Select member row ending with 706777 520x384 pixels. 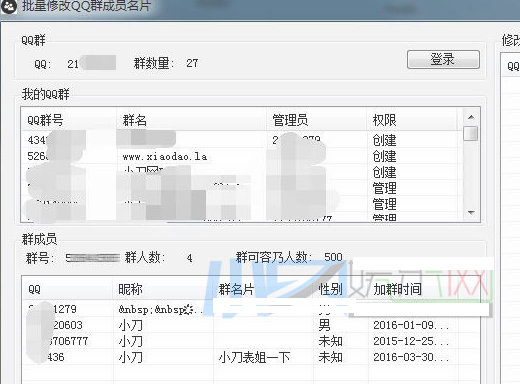(x=251, y=341)
